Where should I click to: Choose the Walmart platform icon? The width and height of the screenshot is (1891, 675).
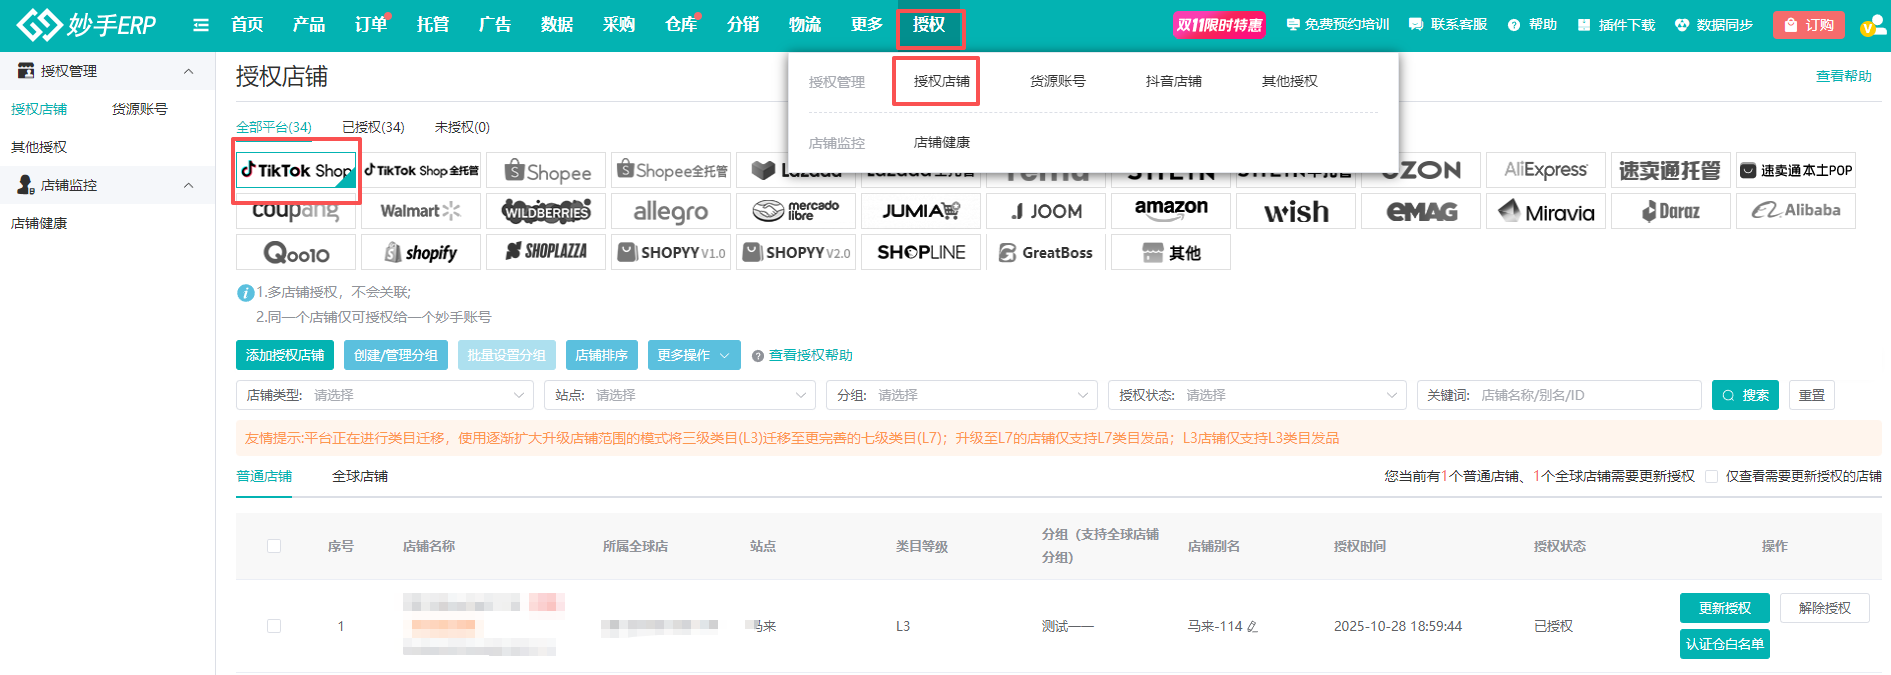pos(420,211)
